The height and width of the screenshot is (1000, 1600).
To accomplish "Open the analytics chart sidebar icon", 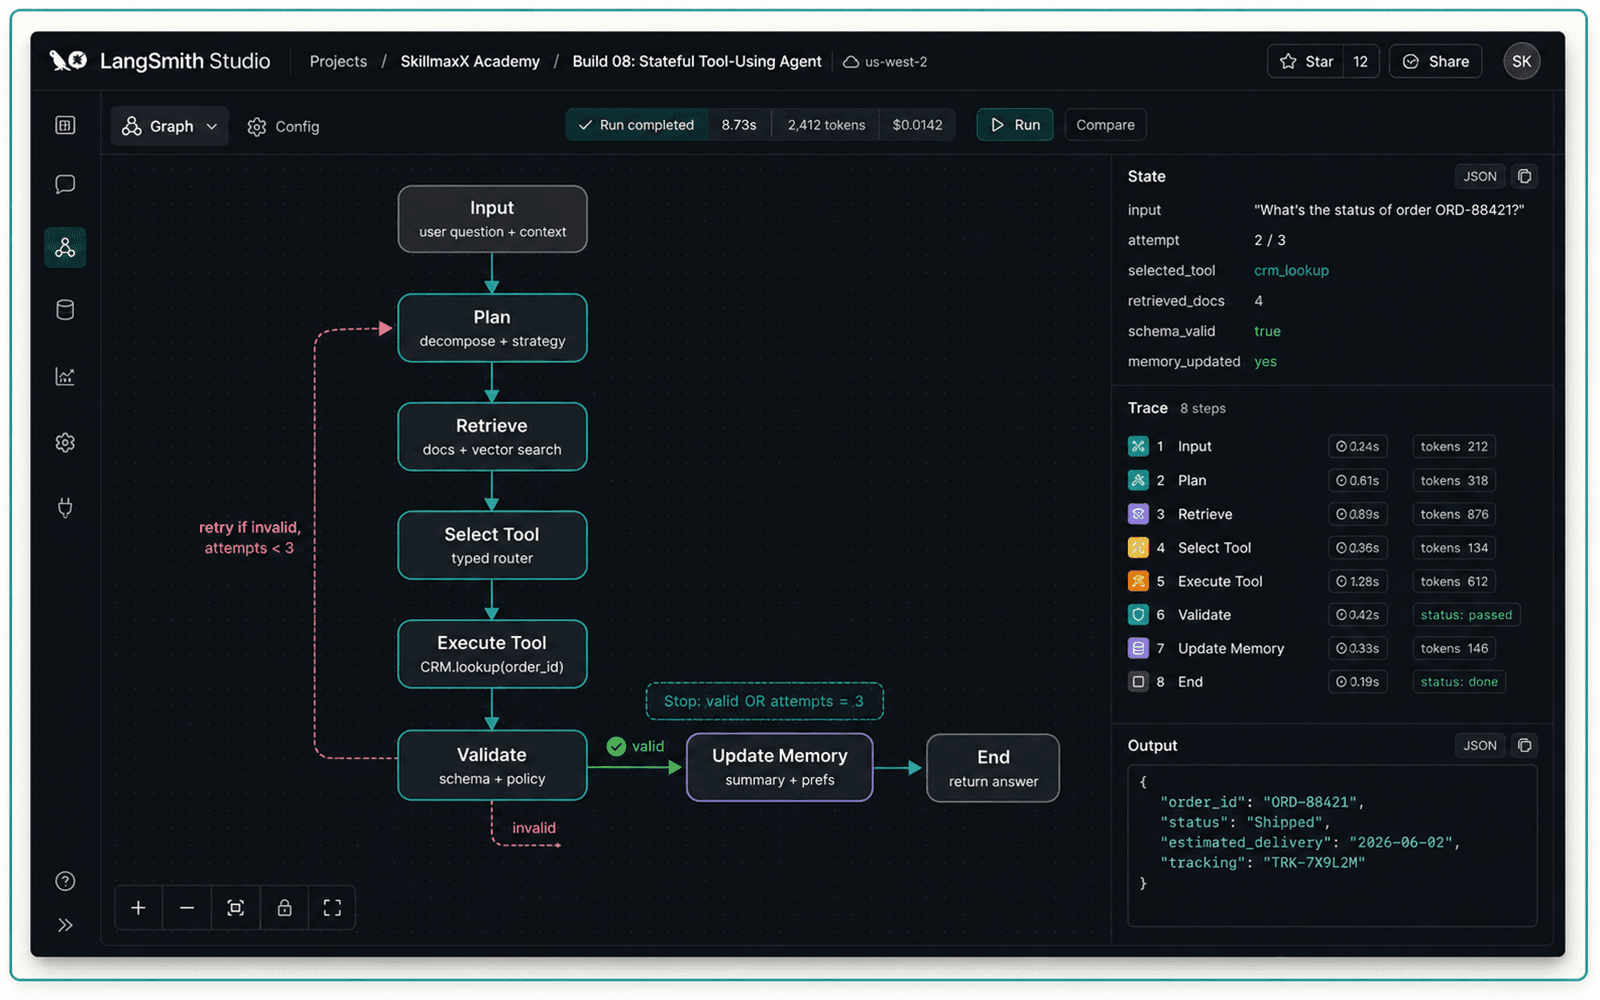I will point(65,376).
